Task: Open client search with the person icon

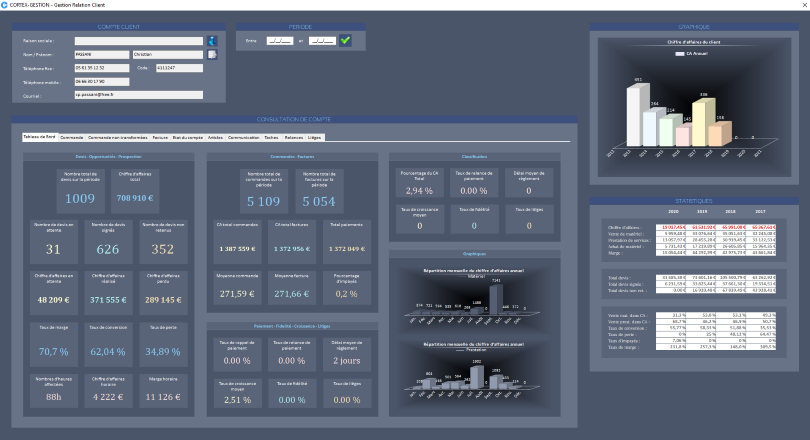Action: coord(212,41)
